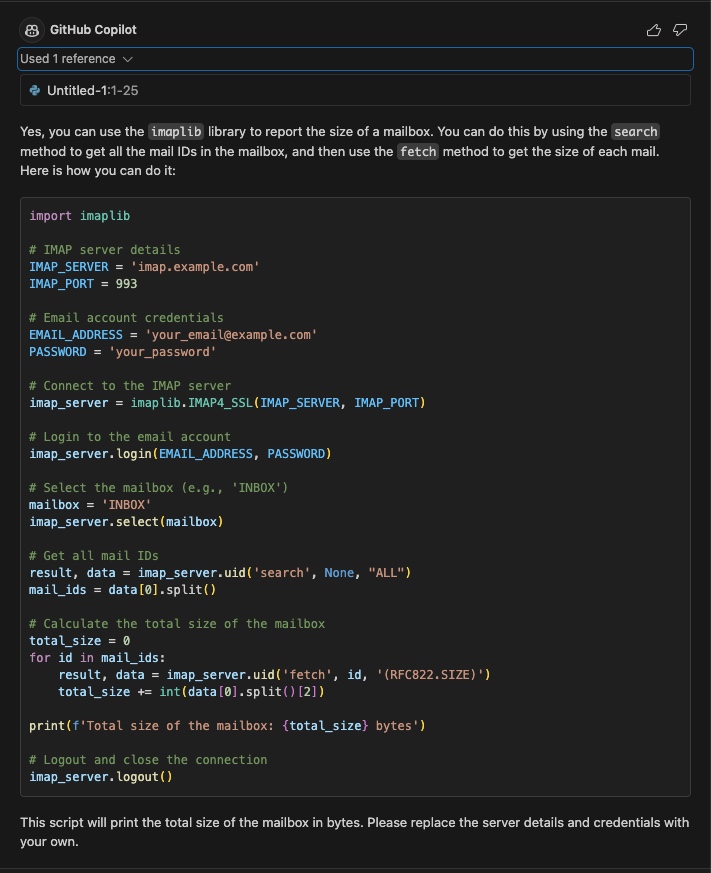Screen dimensions: 711x873
Task: Click the GitHub Copilot avatar icon
Action: coord(31,29)
